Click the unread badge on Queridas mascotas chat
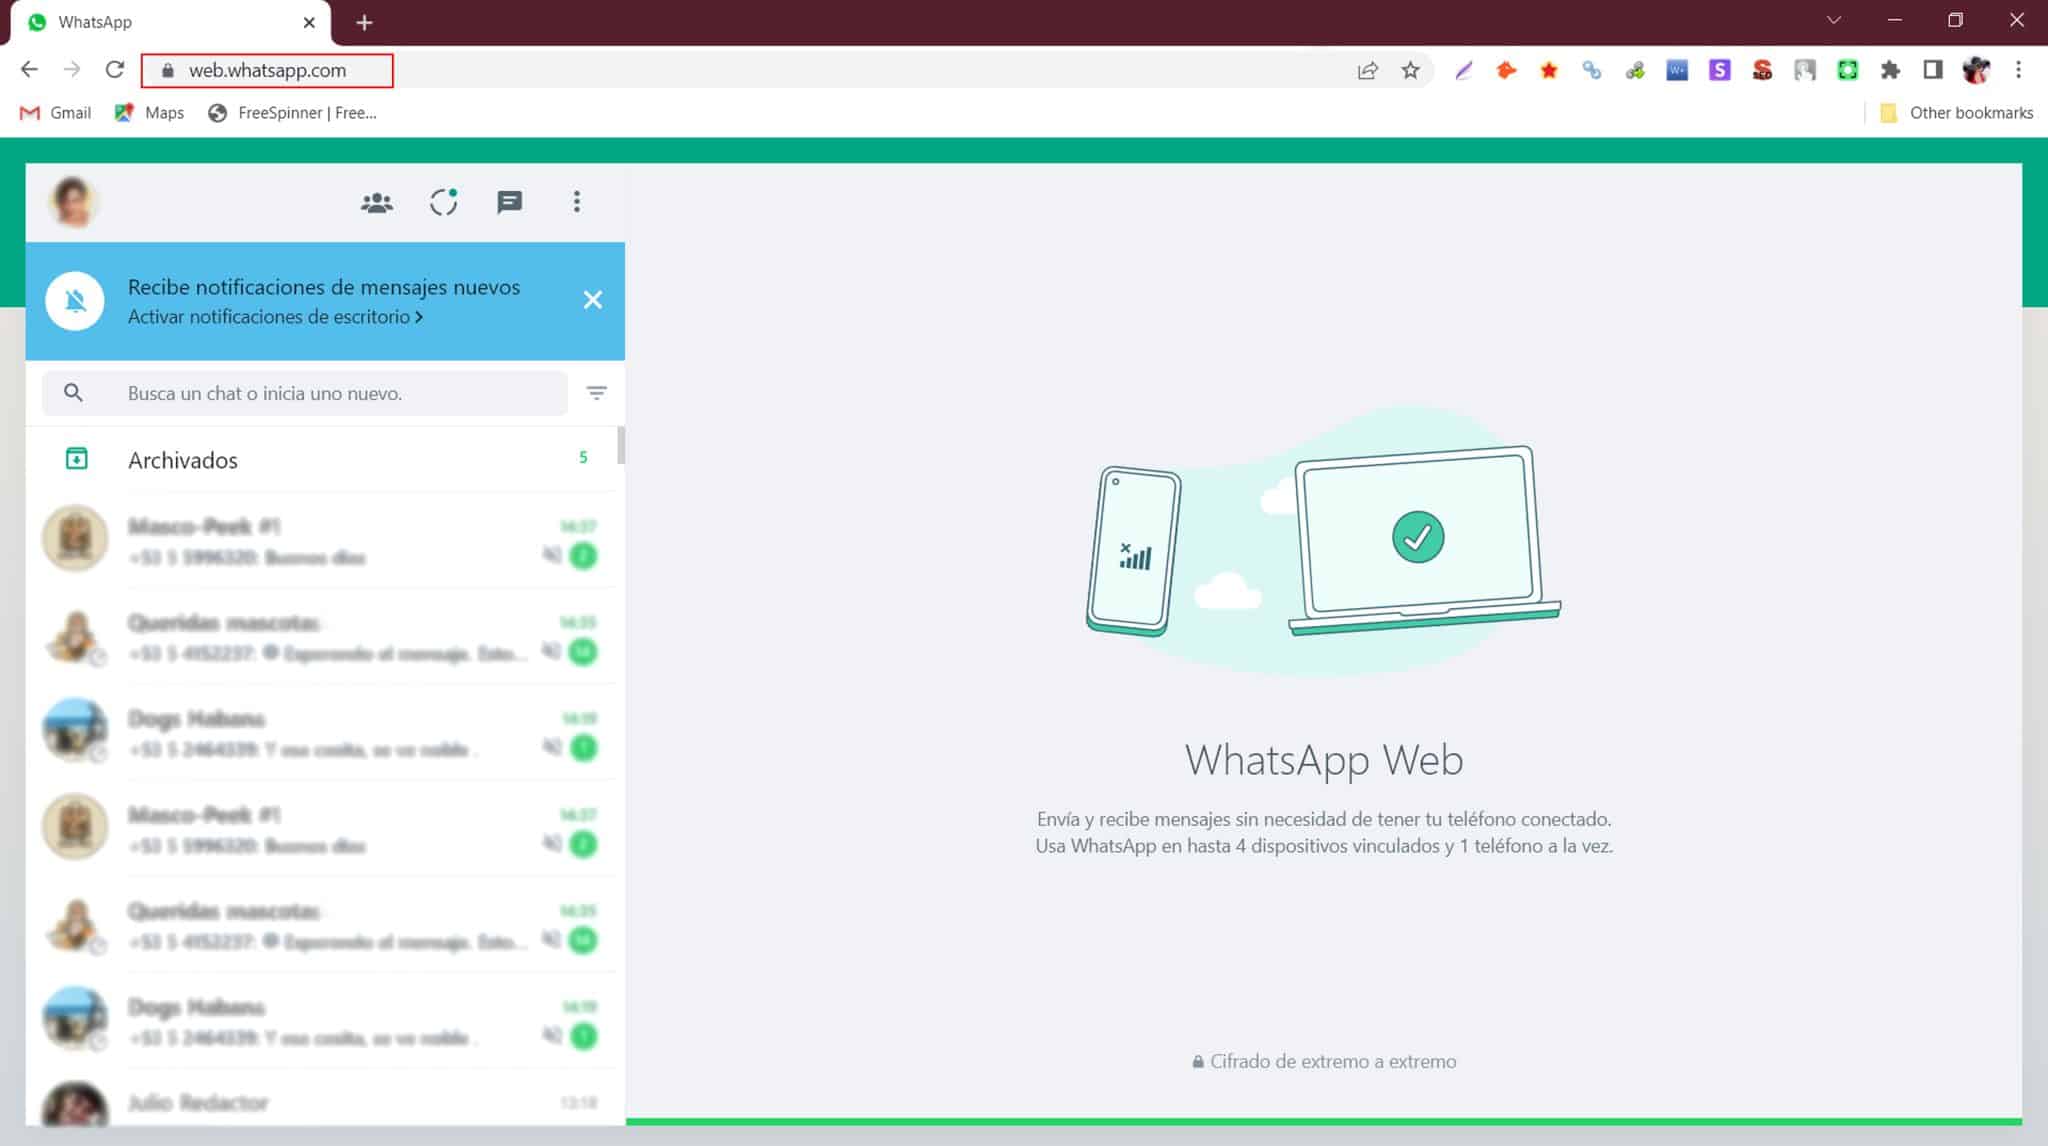Viewport: 2048px width, 1146px height. (583, 652)
